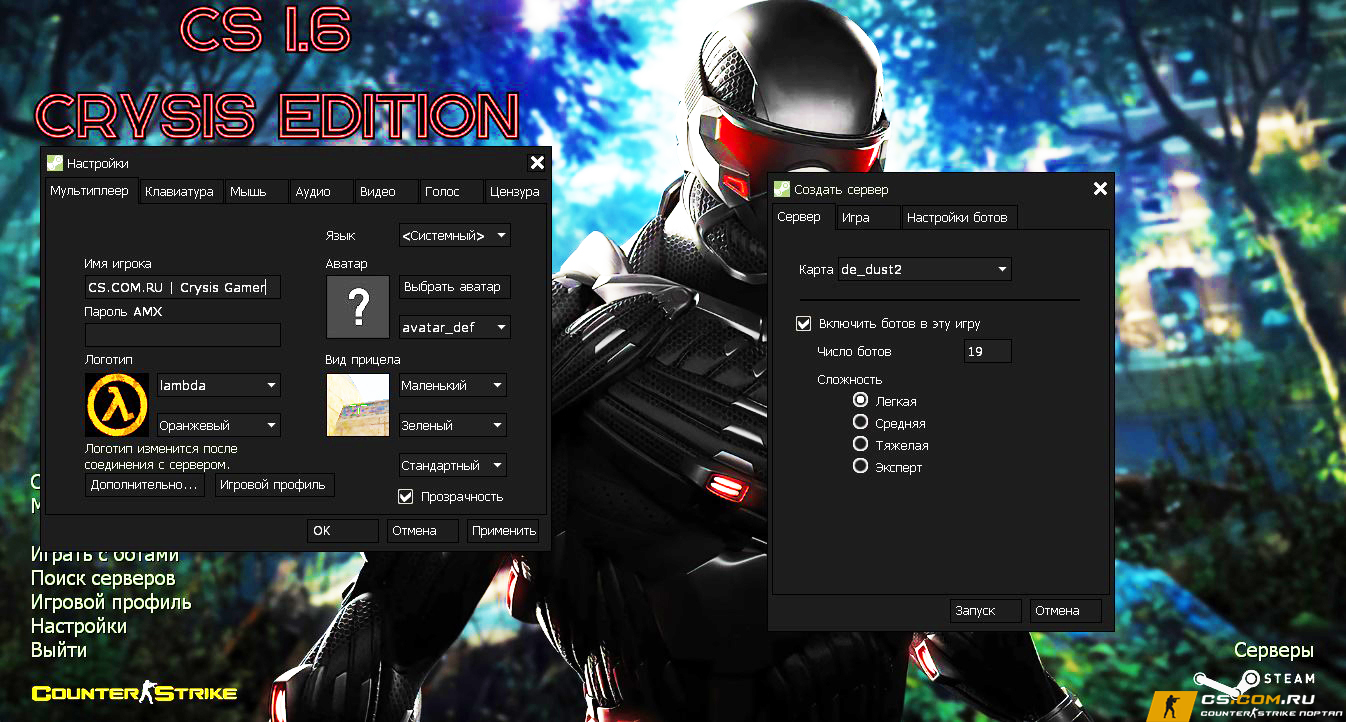Image resolution: width=1346 pixels, height=722 pixels.
Task: Switch to the Голос tab
Action: coord(451,191)
